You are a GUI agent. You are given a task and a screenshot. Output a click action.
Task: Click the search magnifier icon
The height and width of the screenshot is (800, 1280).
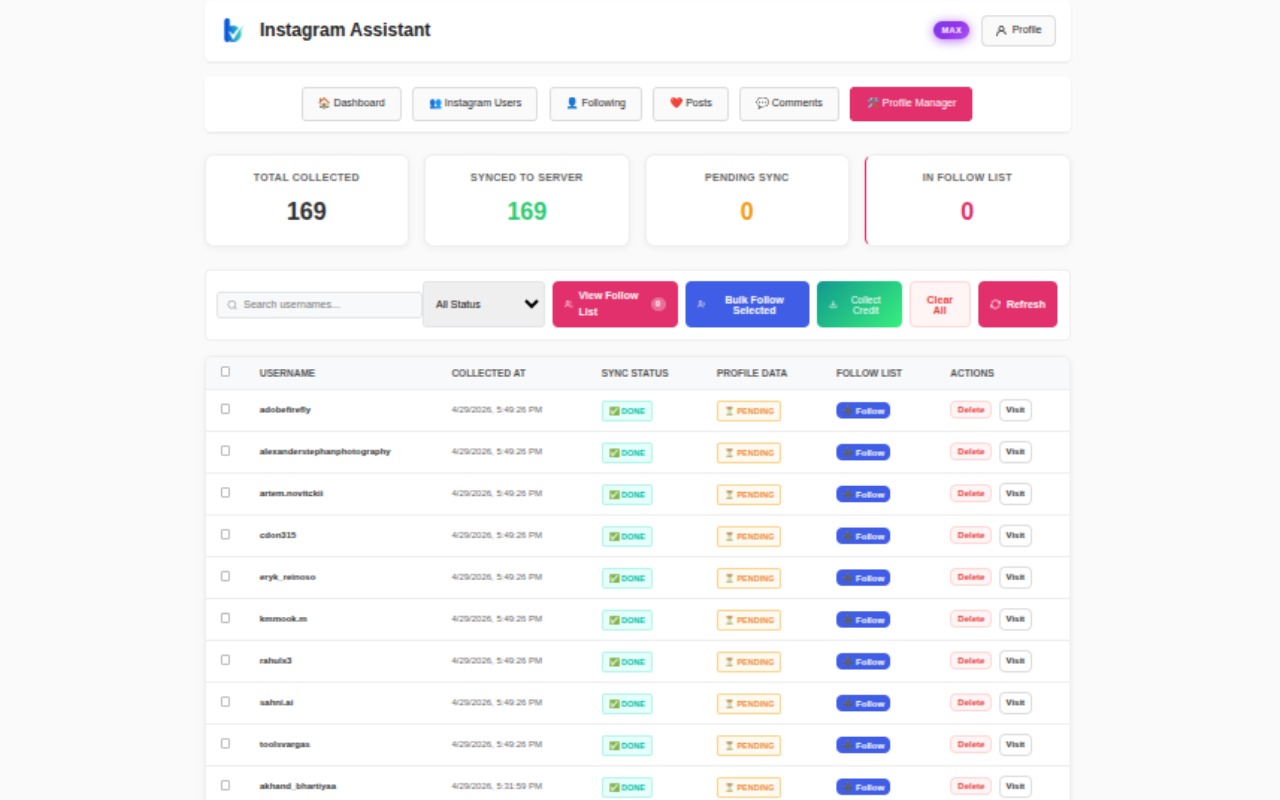233,305
